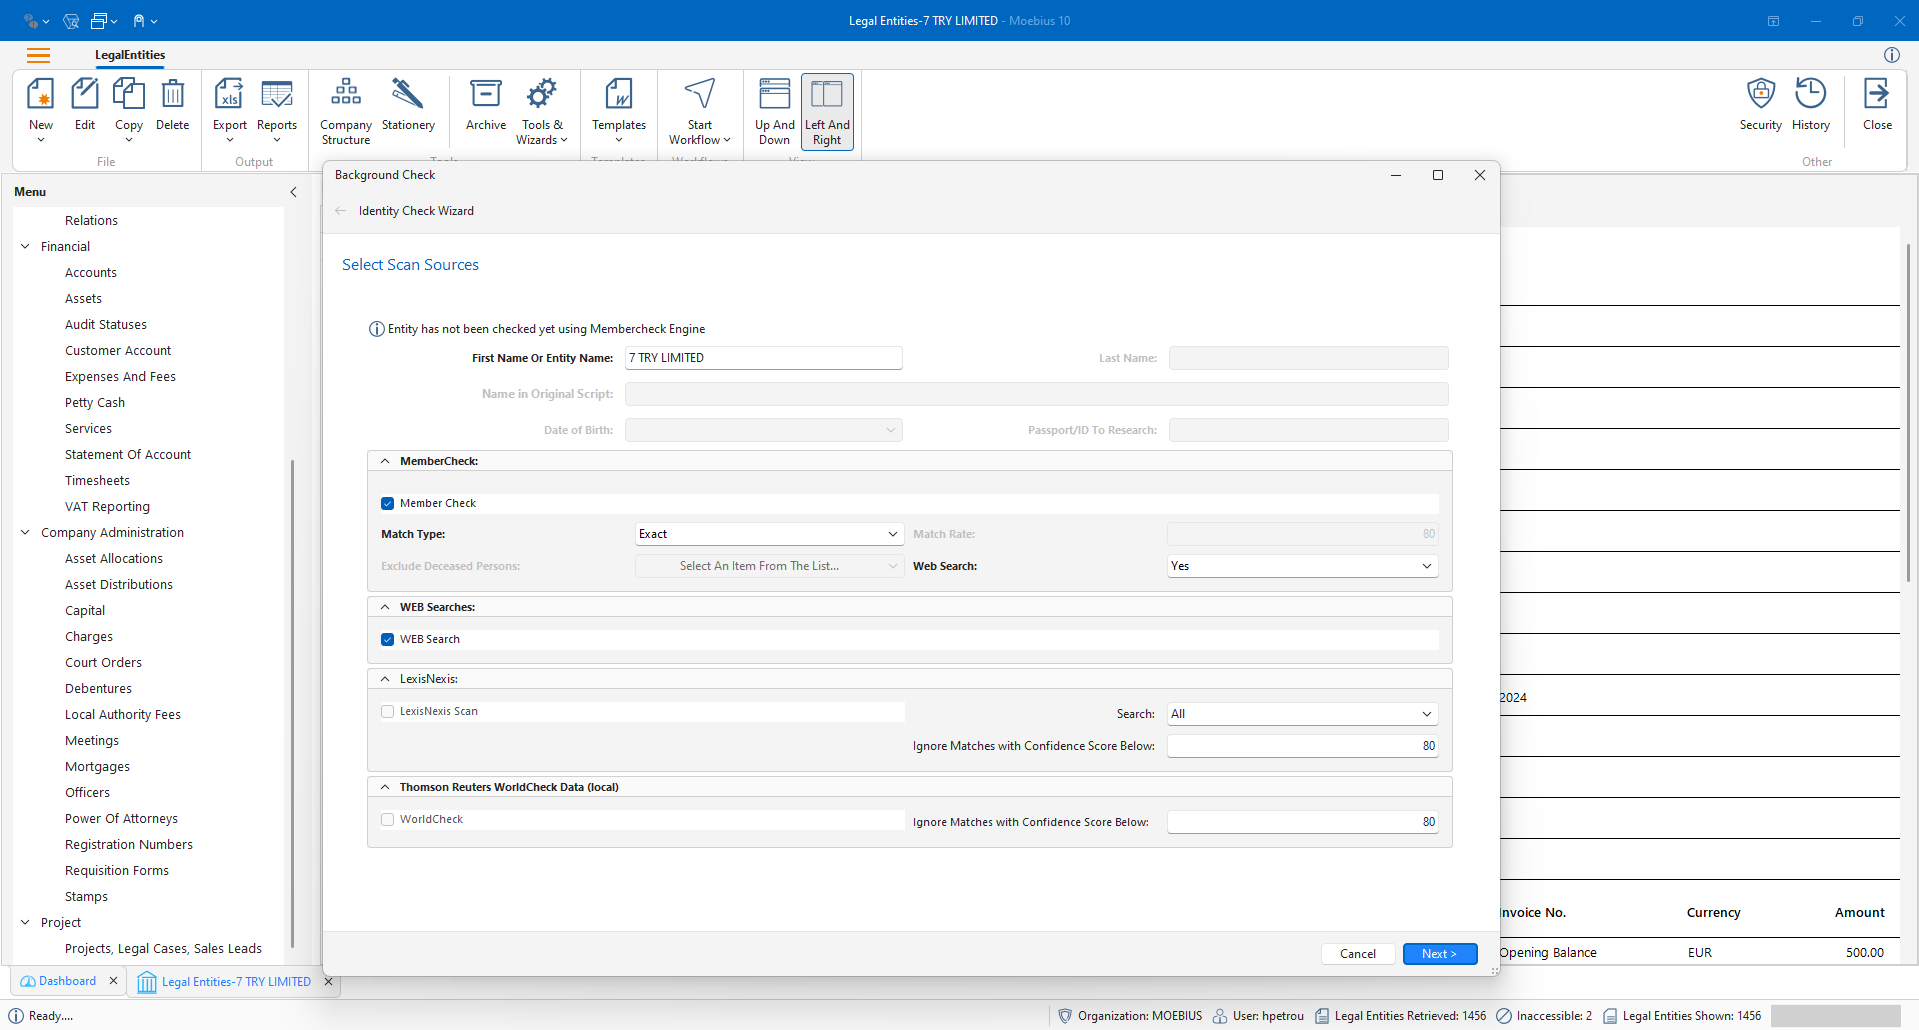Open the hamburger menu

click(39, 56)
